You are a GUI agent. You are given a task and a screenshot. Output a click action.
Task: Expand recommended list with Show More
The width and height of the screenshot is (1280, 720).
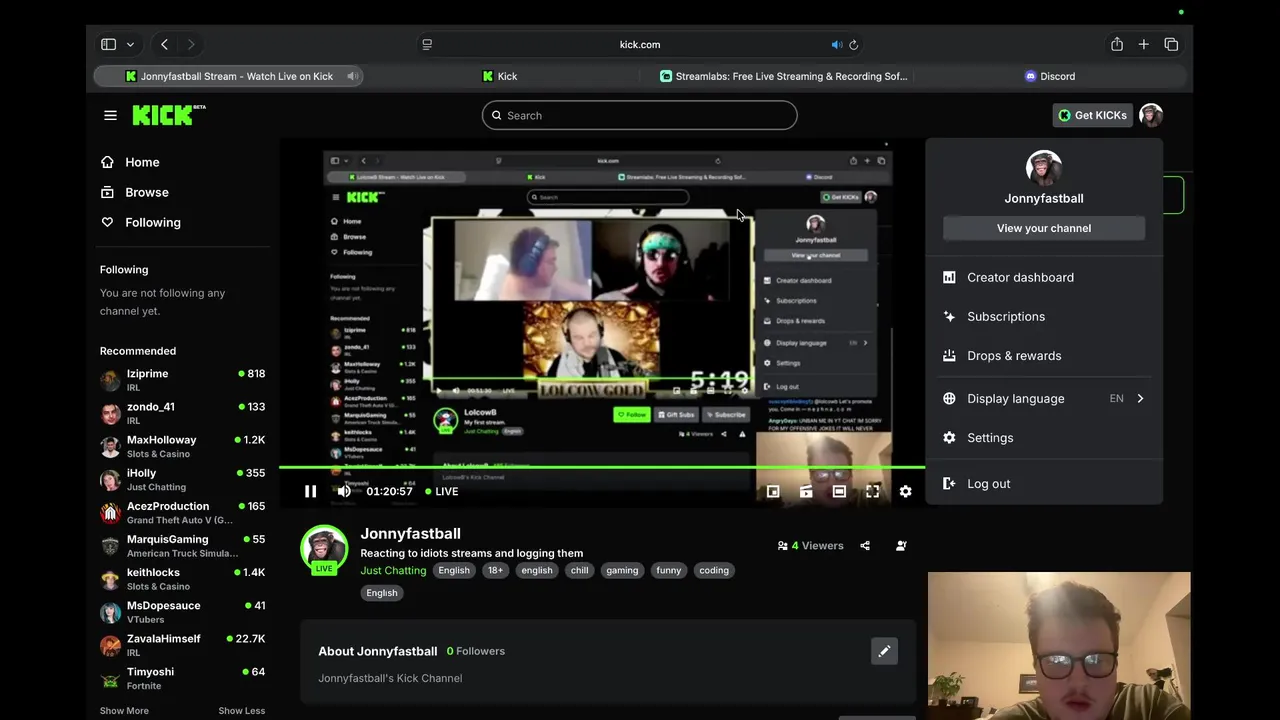tap(124, 711)
